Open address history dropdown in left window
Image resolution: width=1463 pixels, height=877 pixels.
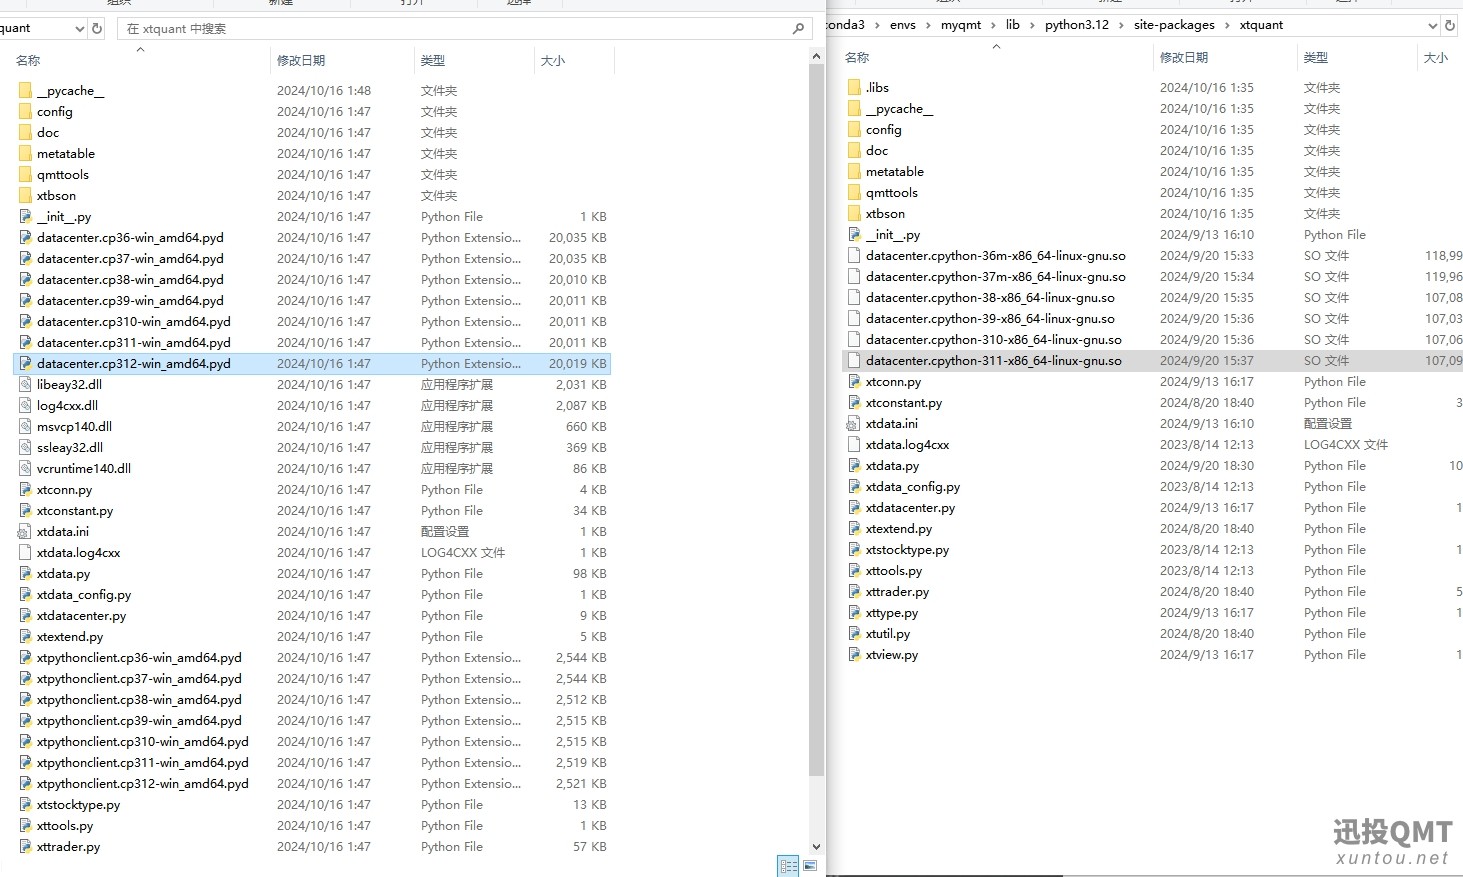pos(79,28)
